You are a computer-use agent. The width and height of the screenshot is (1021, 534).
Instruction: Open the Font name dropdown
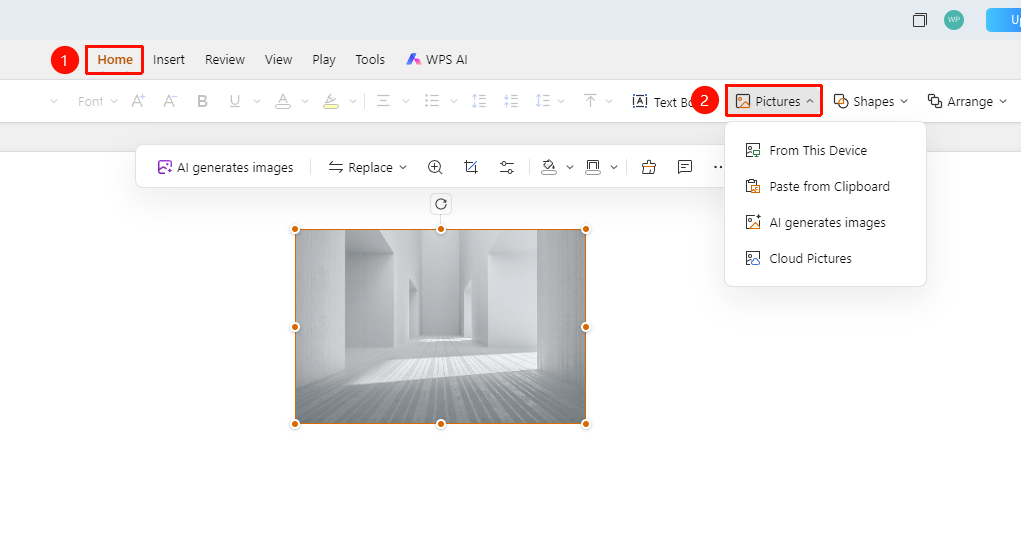click(98, 102)
